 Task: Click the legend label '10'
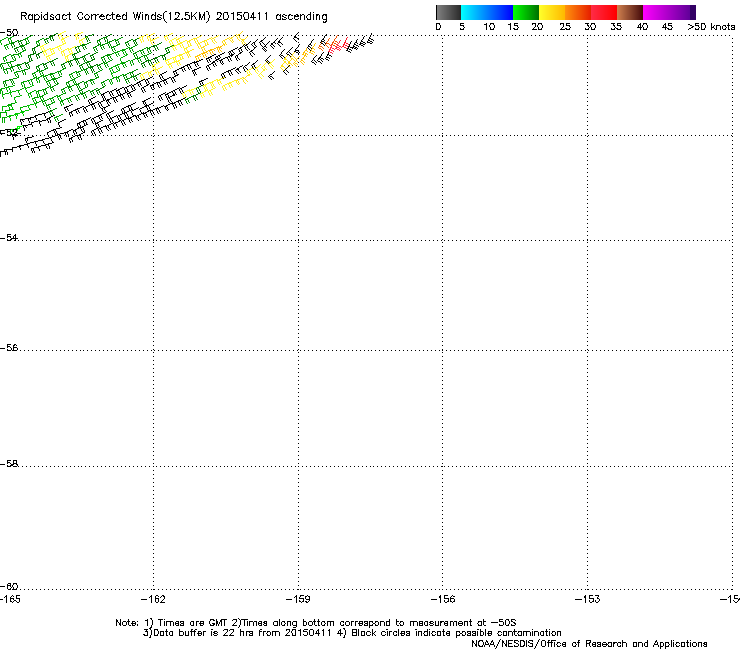tap(489, 27)
